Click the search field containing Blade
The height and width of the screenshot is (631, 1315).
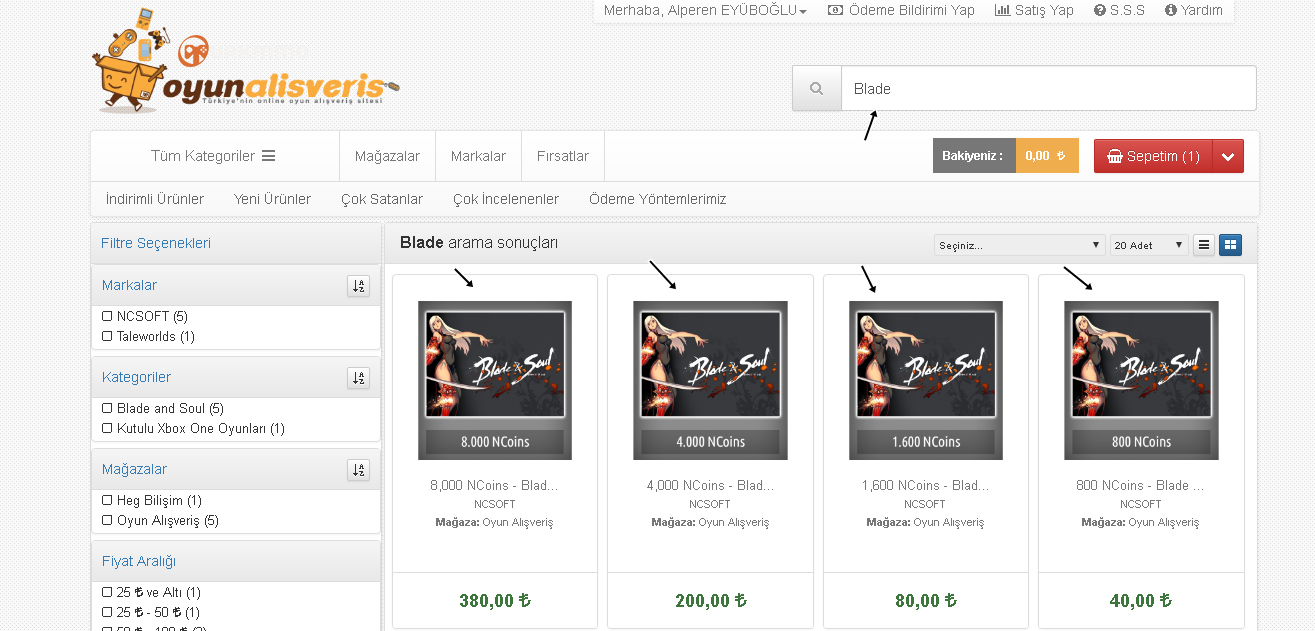pyautogui.click(x=1048, y=89)
